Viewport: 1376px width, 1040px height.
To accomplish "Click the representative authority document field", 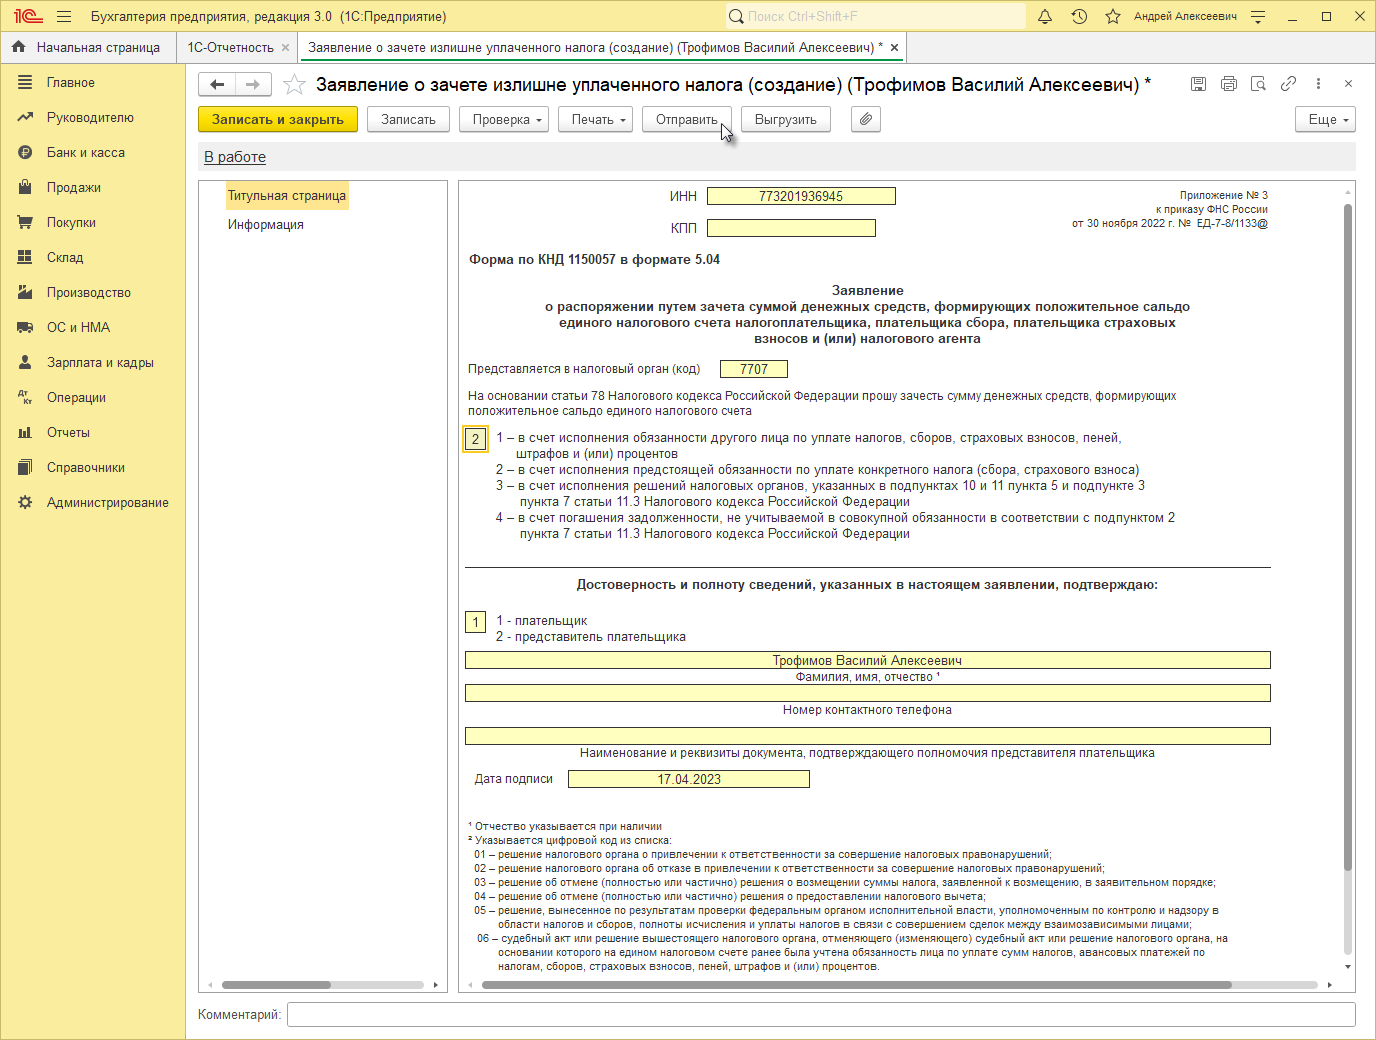I will (868, 736).
